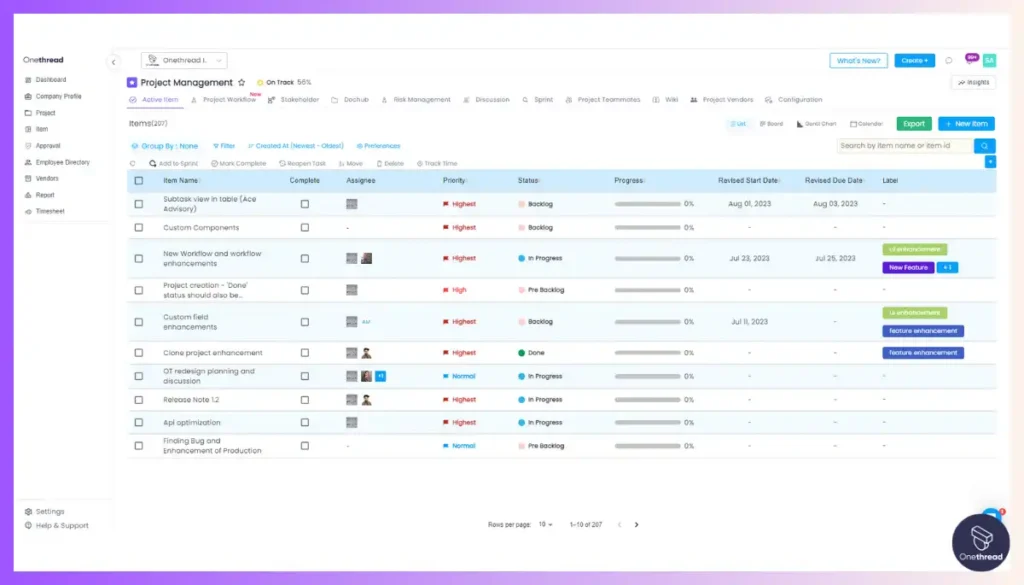Mark Finding Bug and Enhancement complete checkbox

tap(304, 446)
